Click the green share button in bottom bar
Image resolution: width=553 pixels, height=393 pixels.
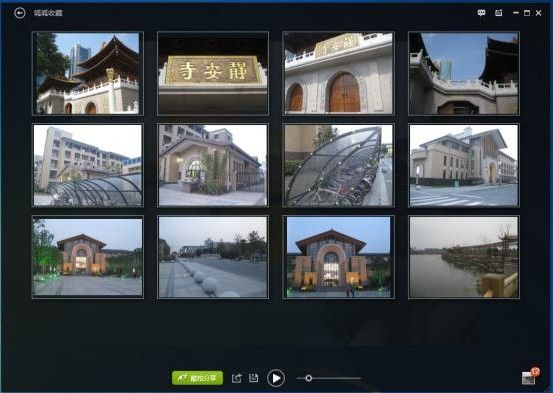coord(198,378)
